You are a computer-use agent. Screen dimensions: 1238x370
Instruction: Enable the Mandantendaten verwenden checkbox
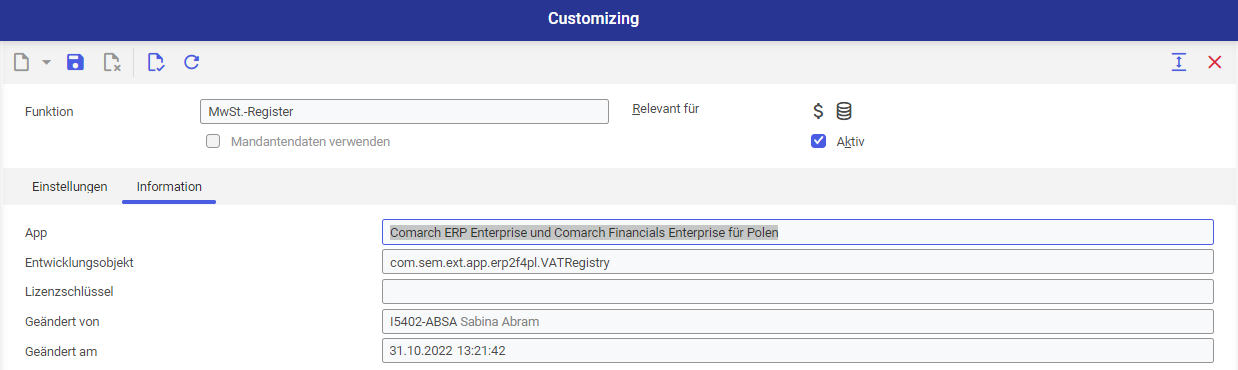point(213,141)
